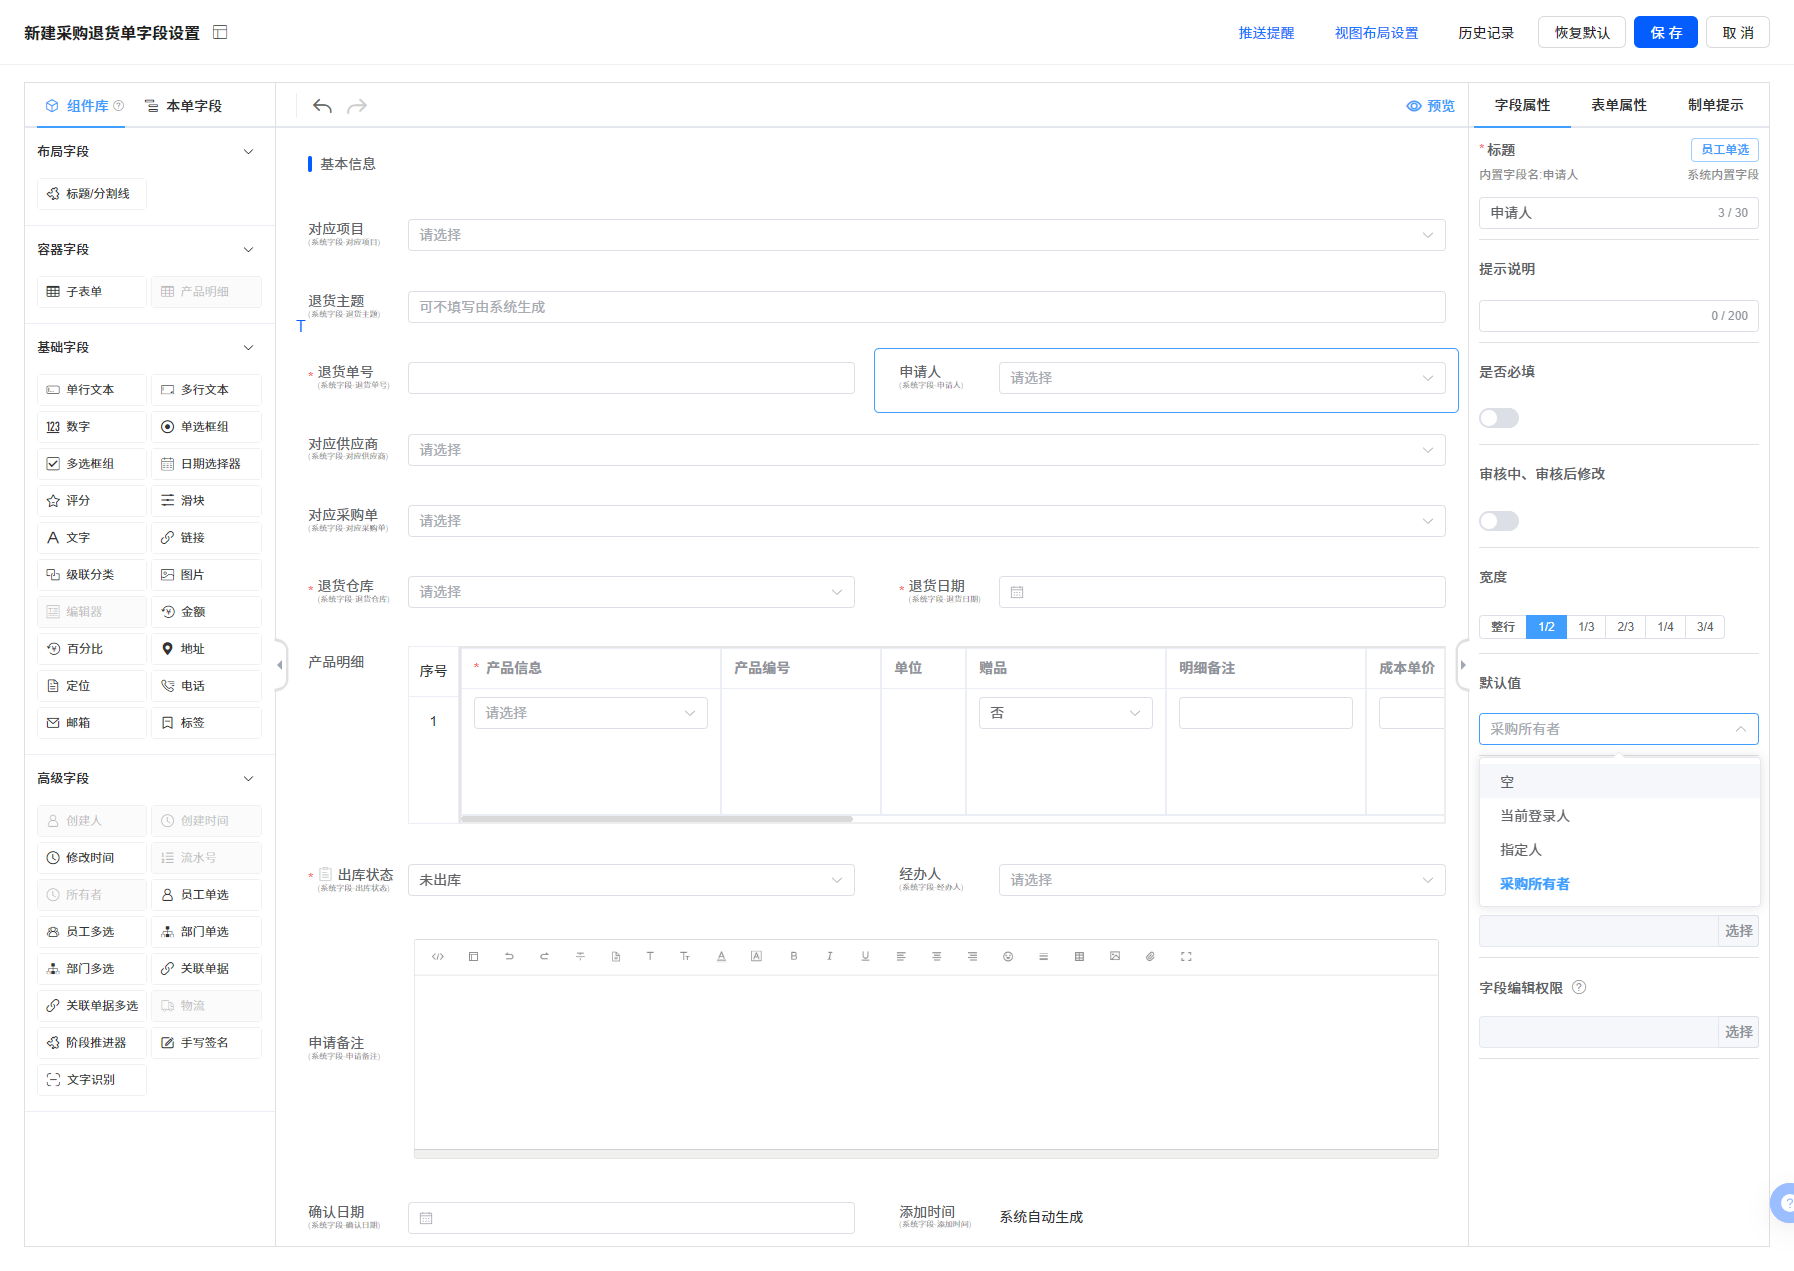
Task: Enable the 是否必填 switch
Action: click(x=1498, y=418)
